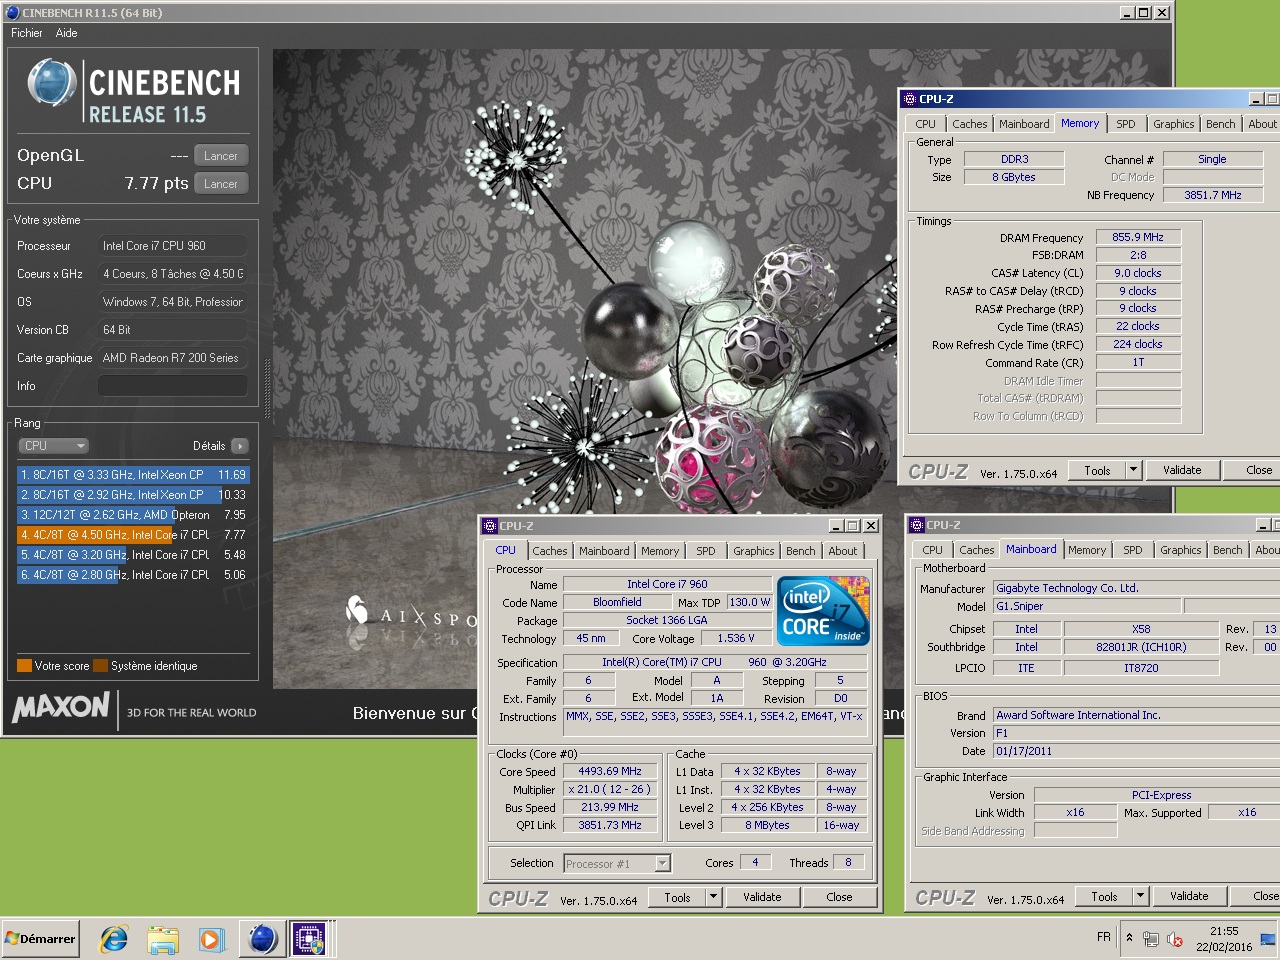Click Tools button in CPU-Z Mainboard window
The height and width of the screenshot is (960, 1280).
pyautogui.click(x=1104, y=896)
